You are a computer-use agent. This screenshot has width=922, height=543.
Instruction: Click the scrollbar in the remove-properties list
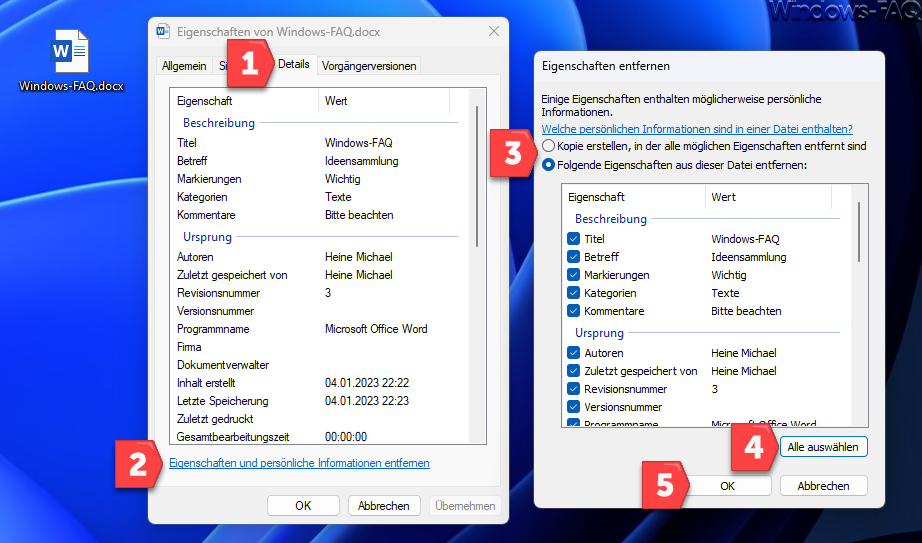point(859,232)
